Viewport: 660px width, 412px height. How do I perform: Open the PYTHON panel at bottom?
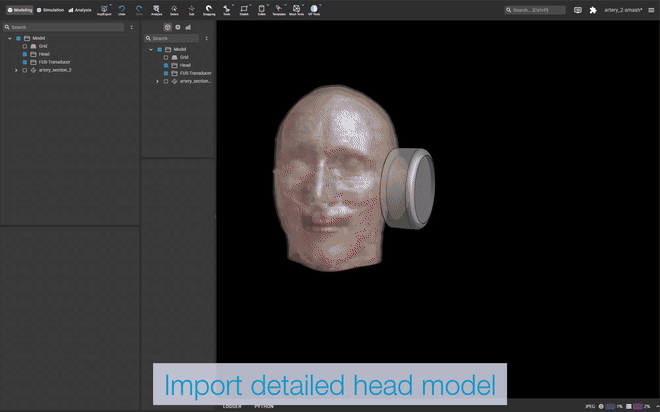(264, 407)
